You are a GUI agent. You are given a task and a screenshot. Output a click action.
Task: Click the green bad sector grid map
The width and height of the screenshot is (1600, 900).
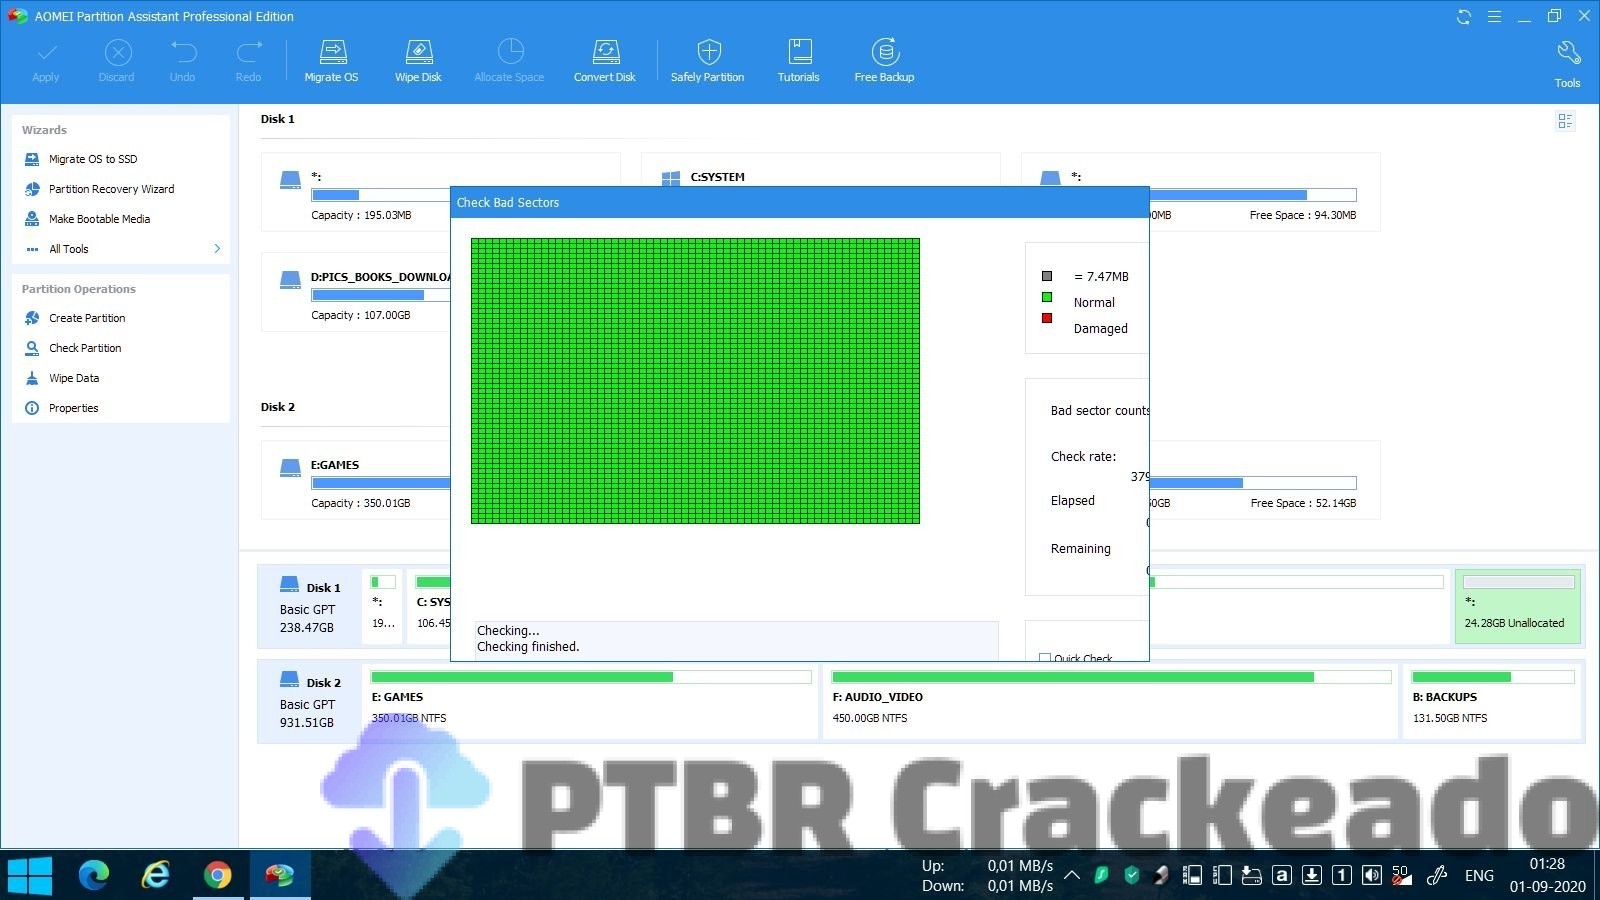(695, 381)
